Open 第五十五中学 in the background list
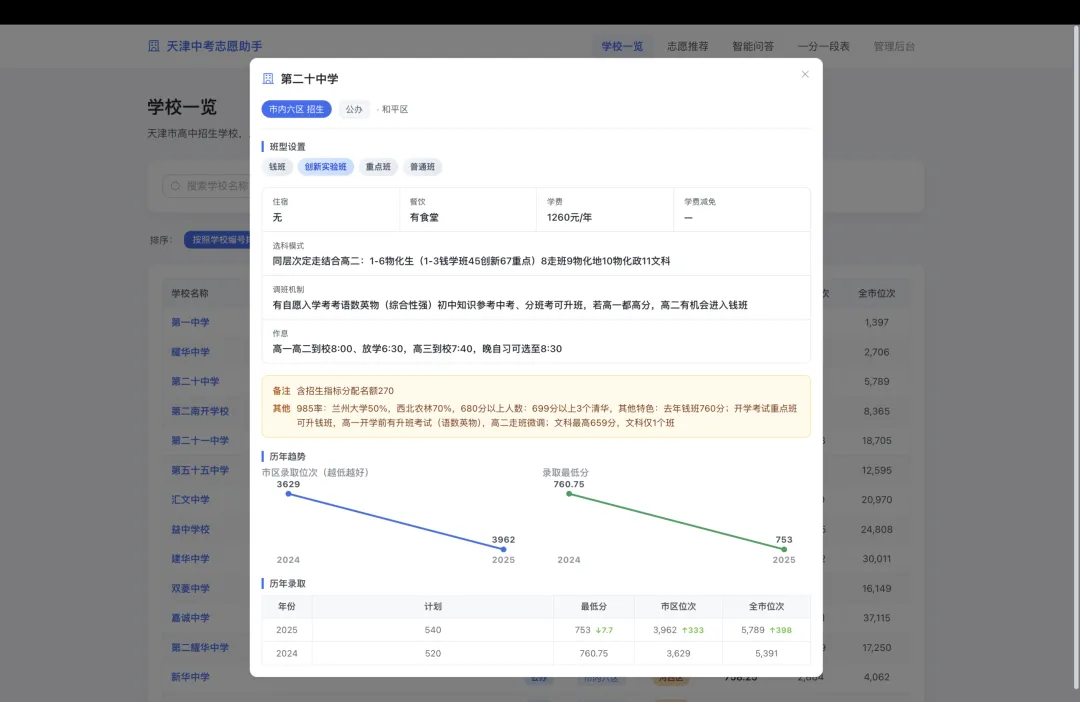Image resolution: width=1080 pixels, height=702 pixels. [x=200, y=471]
